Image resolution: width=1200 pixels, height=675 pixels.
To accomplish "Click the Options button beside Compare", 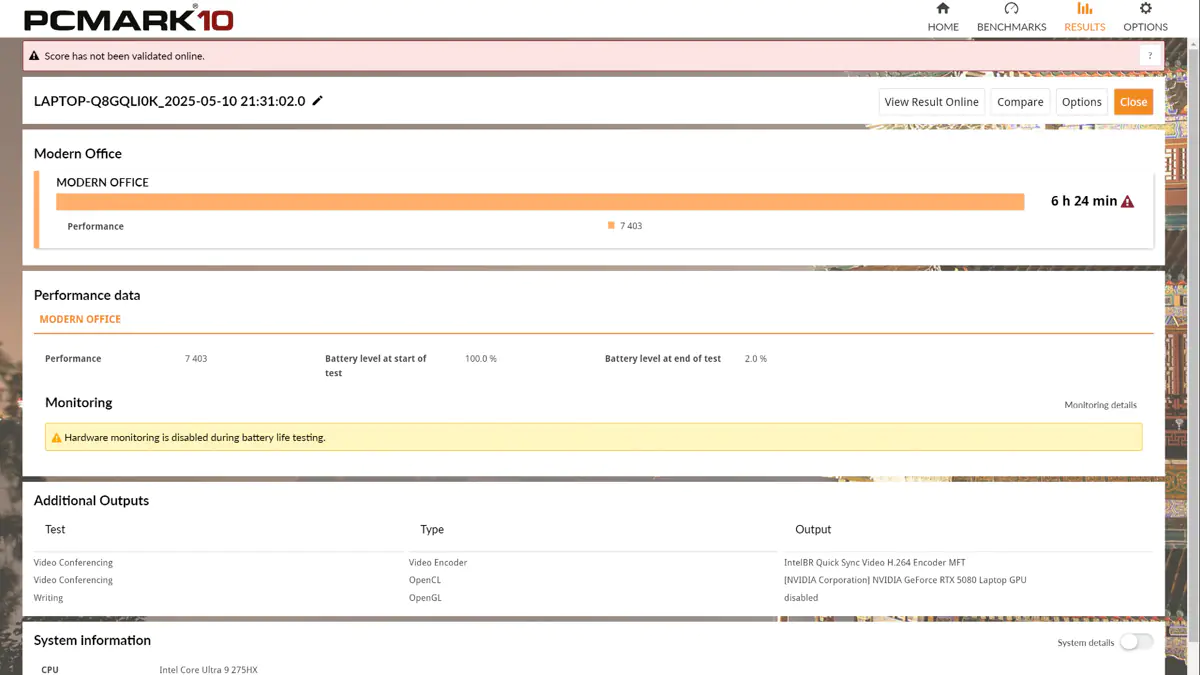I will tap(1081, 102).
